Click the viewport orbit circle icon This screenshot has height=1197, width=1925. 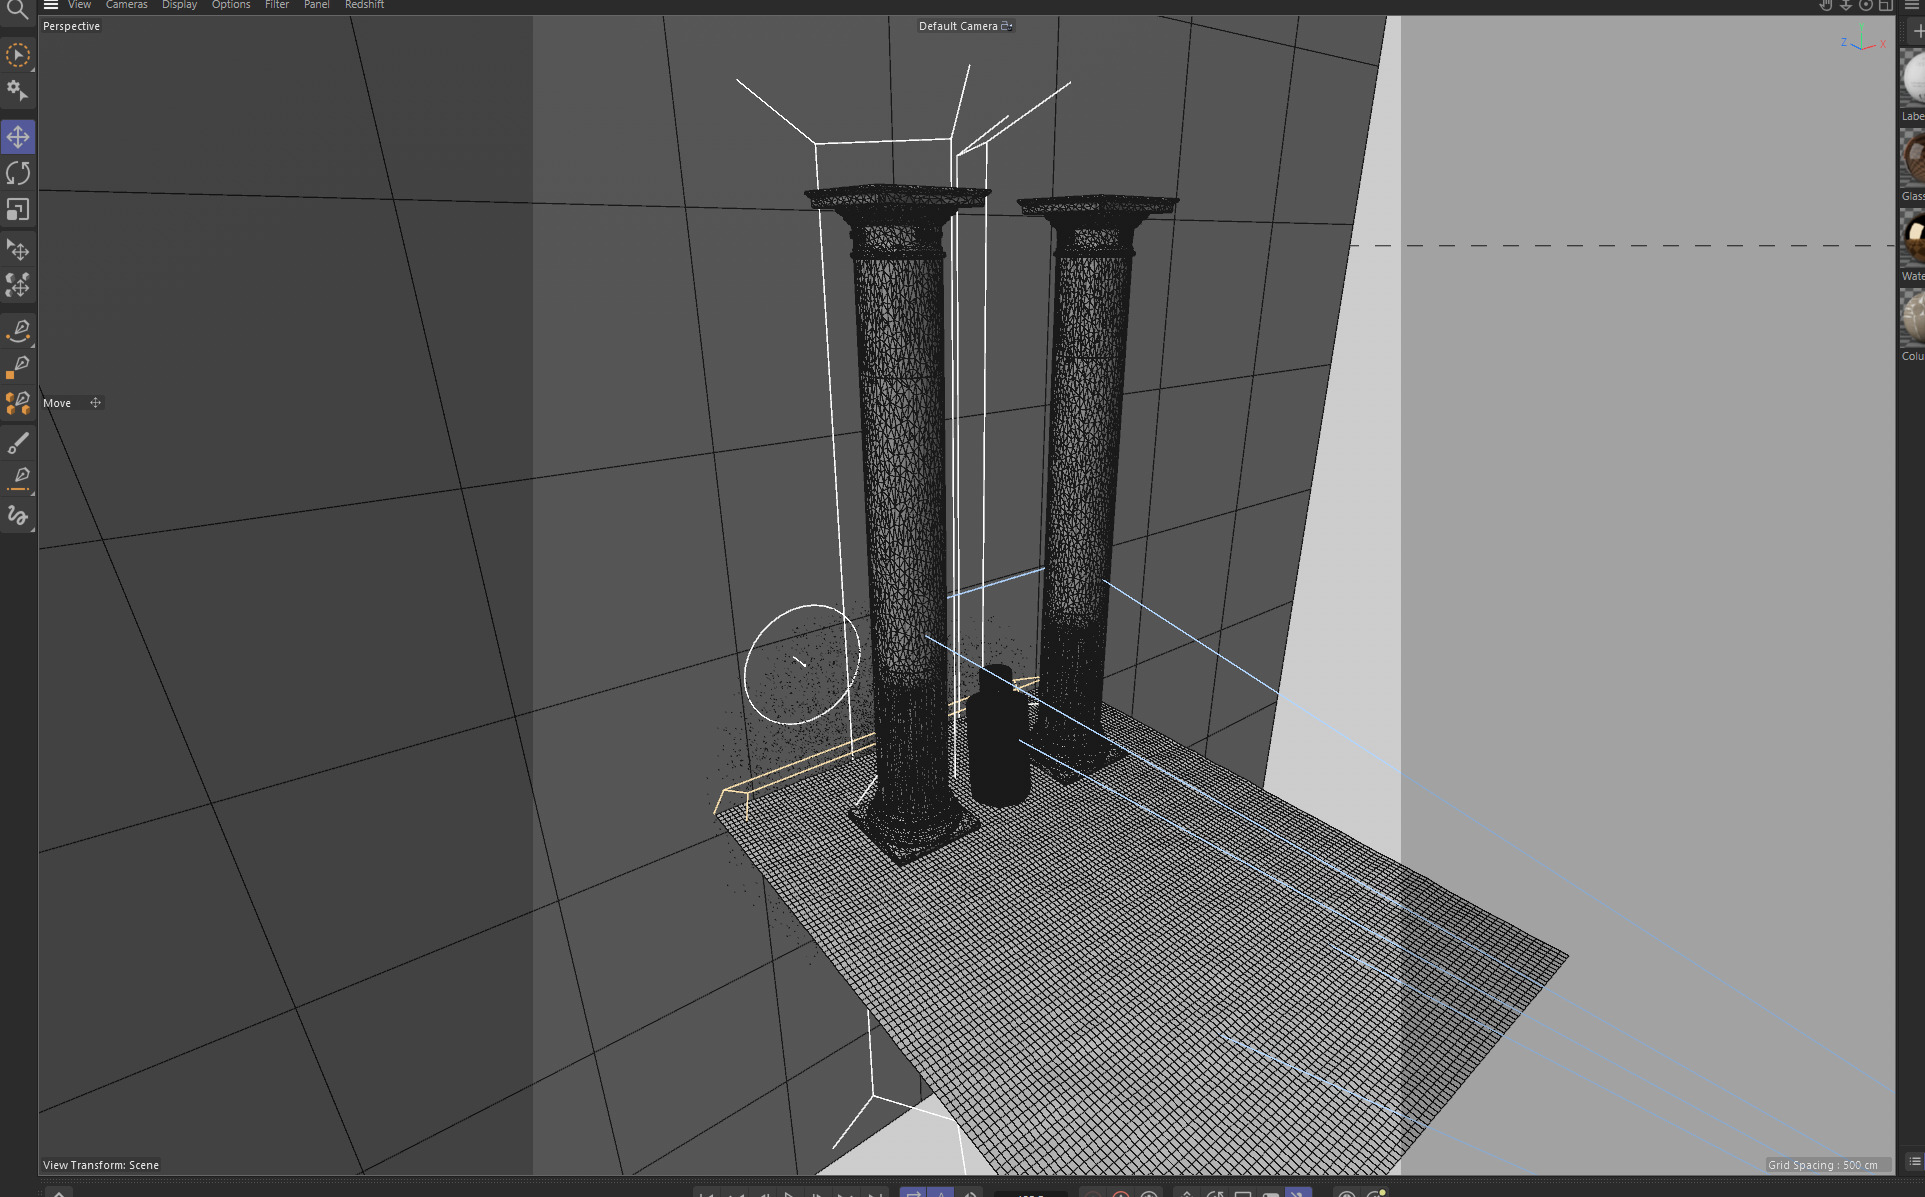1865,6
